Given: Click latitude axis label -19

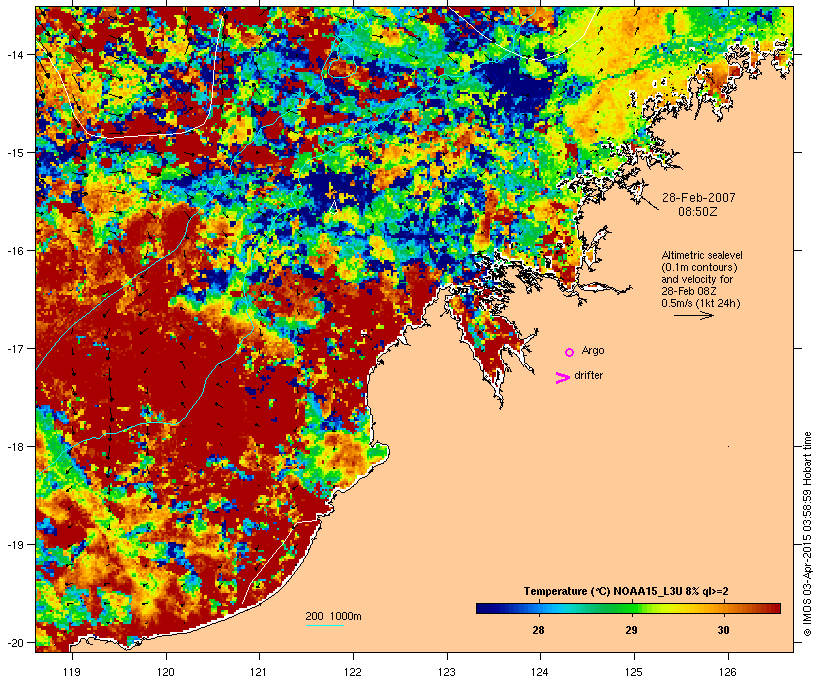Looking at the screenshot, I should pyautogui.click(x=14, y=545).
